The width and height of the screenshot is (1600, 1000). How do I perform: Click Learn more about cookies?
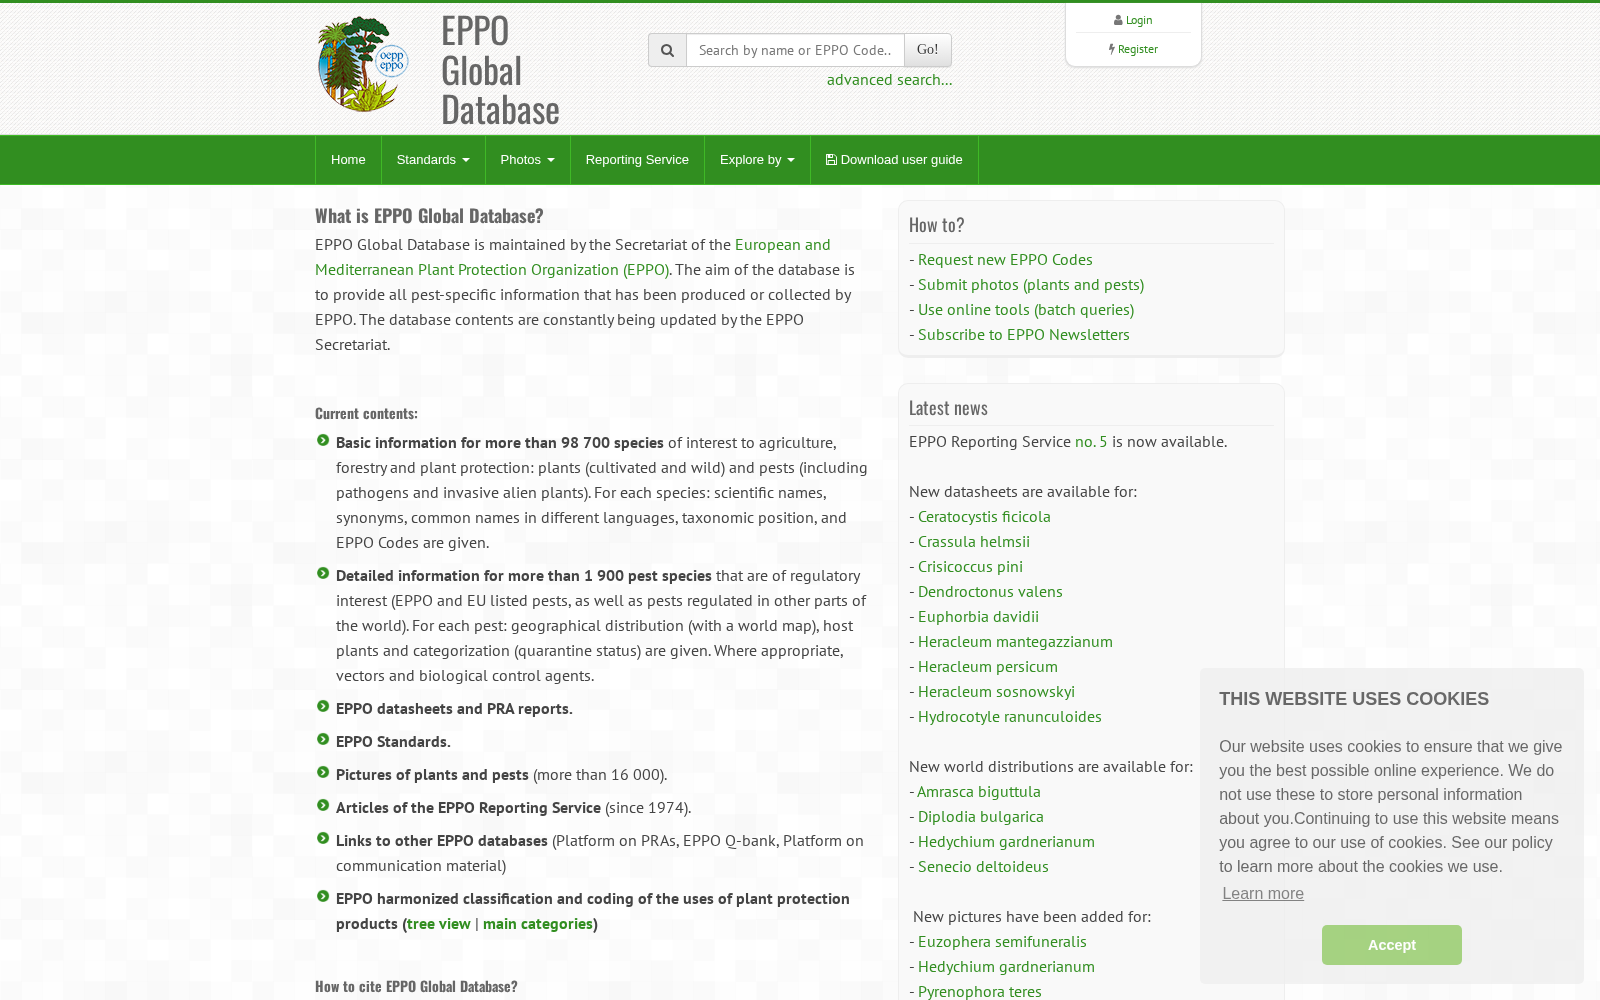click(1263, 894)
